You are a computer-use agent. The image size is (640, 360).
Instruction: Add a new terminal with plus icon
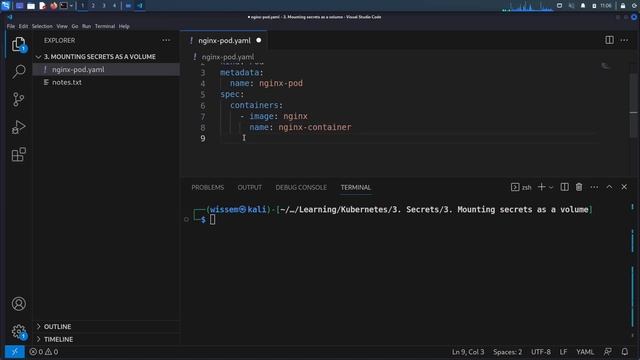click(x=542, y=187)
